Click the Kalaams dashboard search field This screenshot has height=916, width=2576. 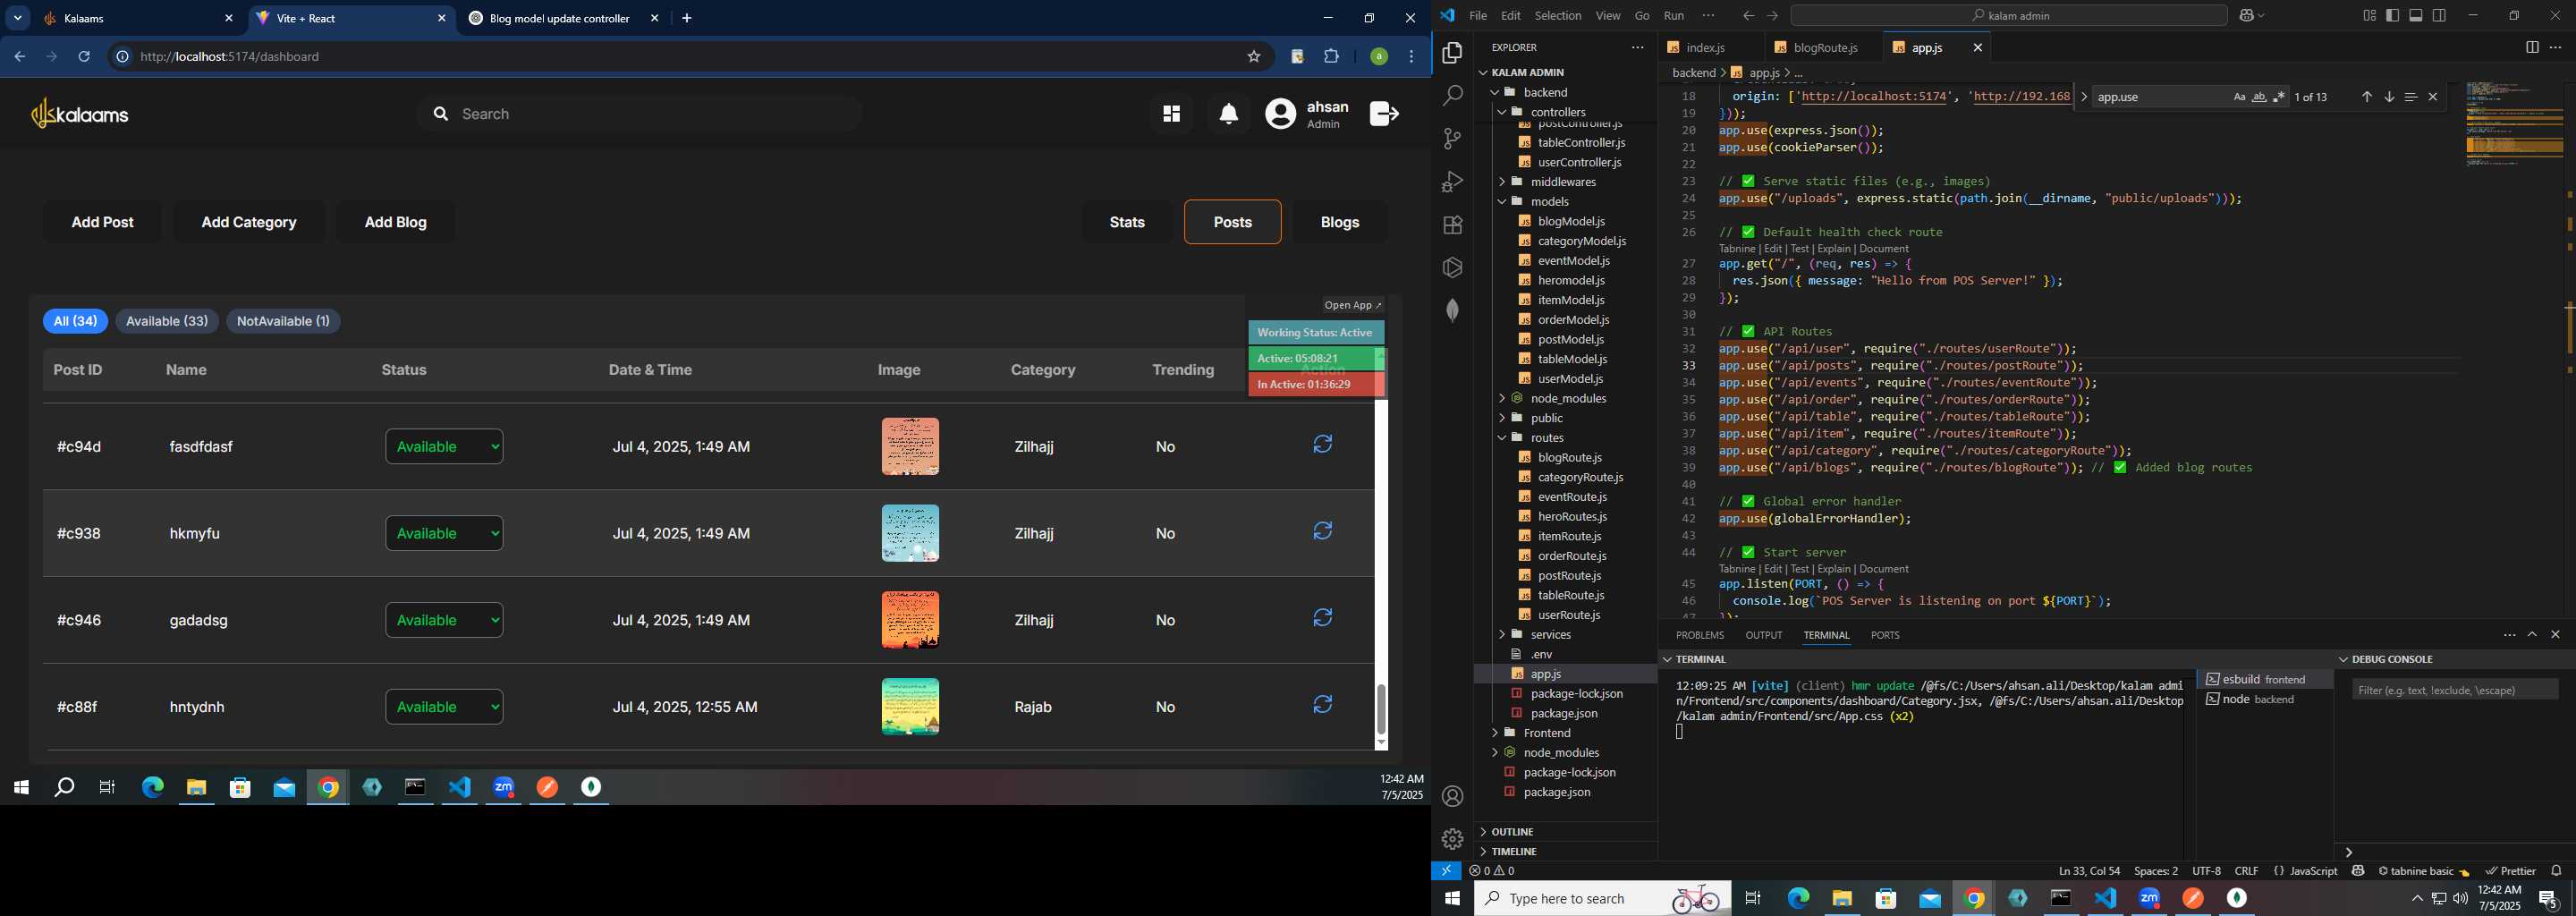(640, 114)
